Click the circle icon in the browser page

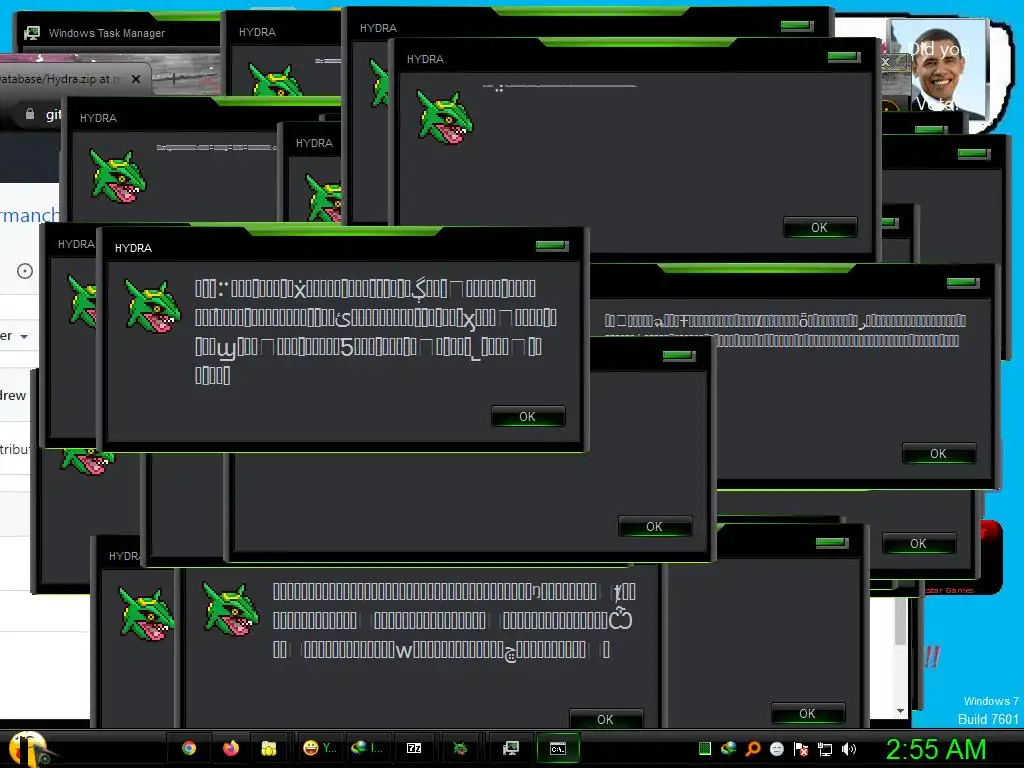pos(25,271)
